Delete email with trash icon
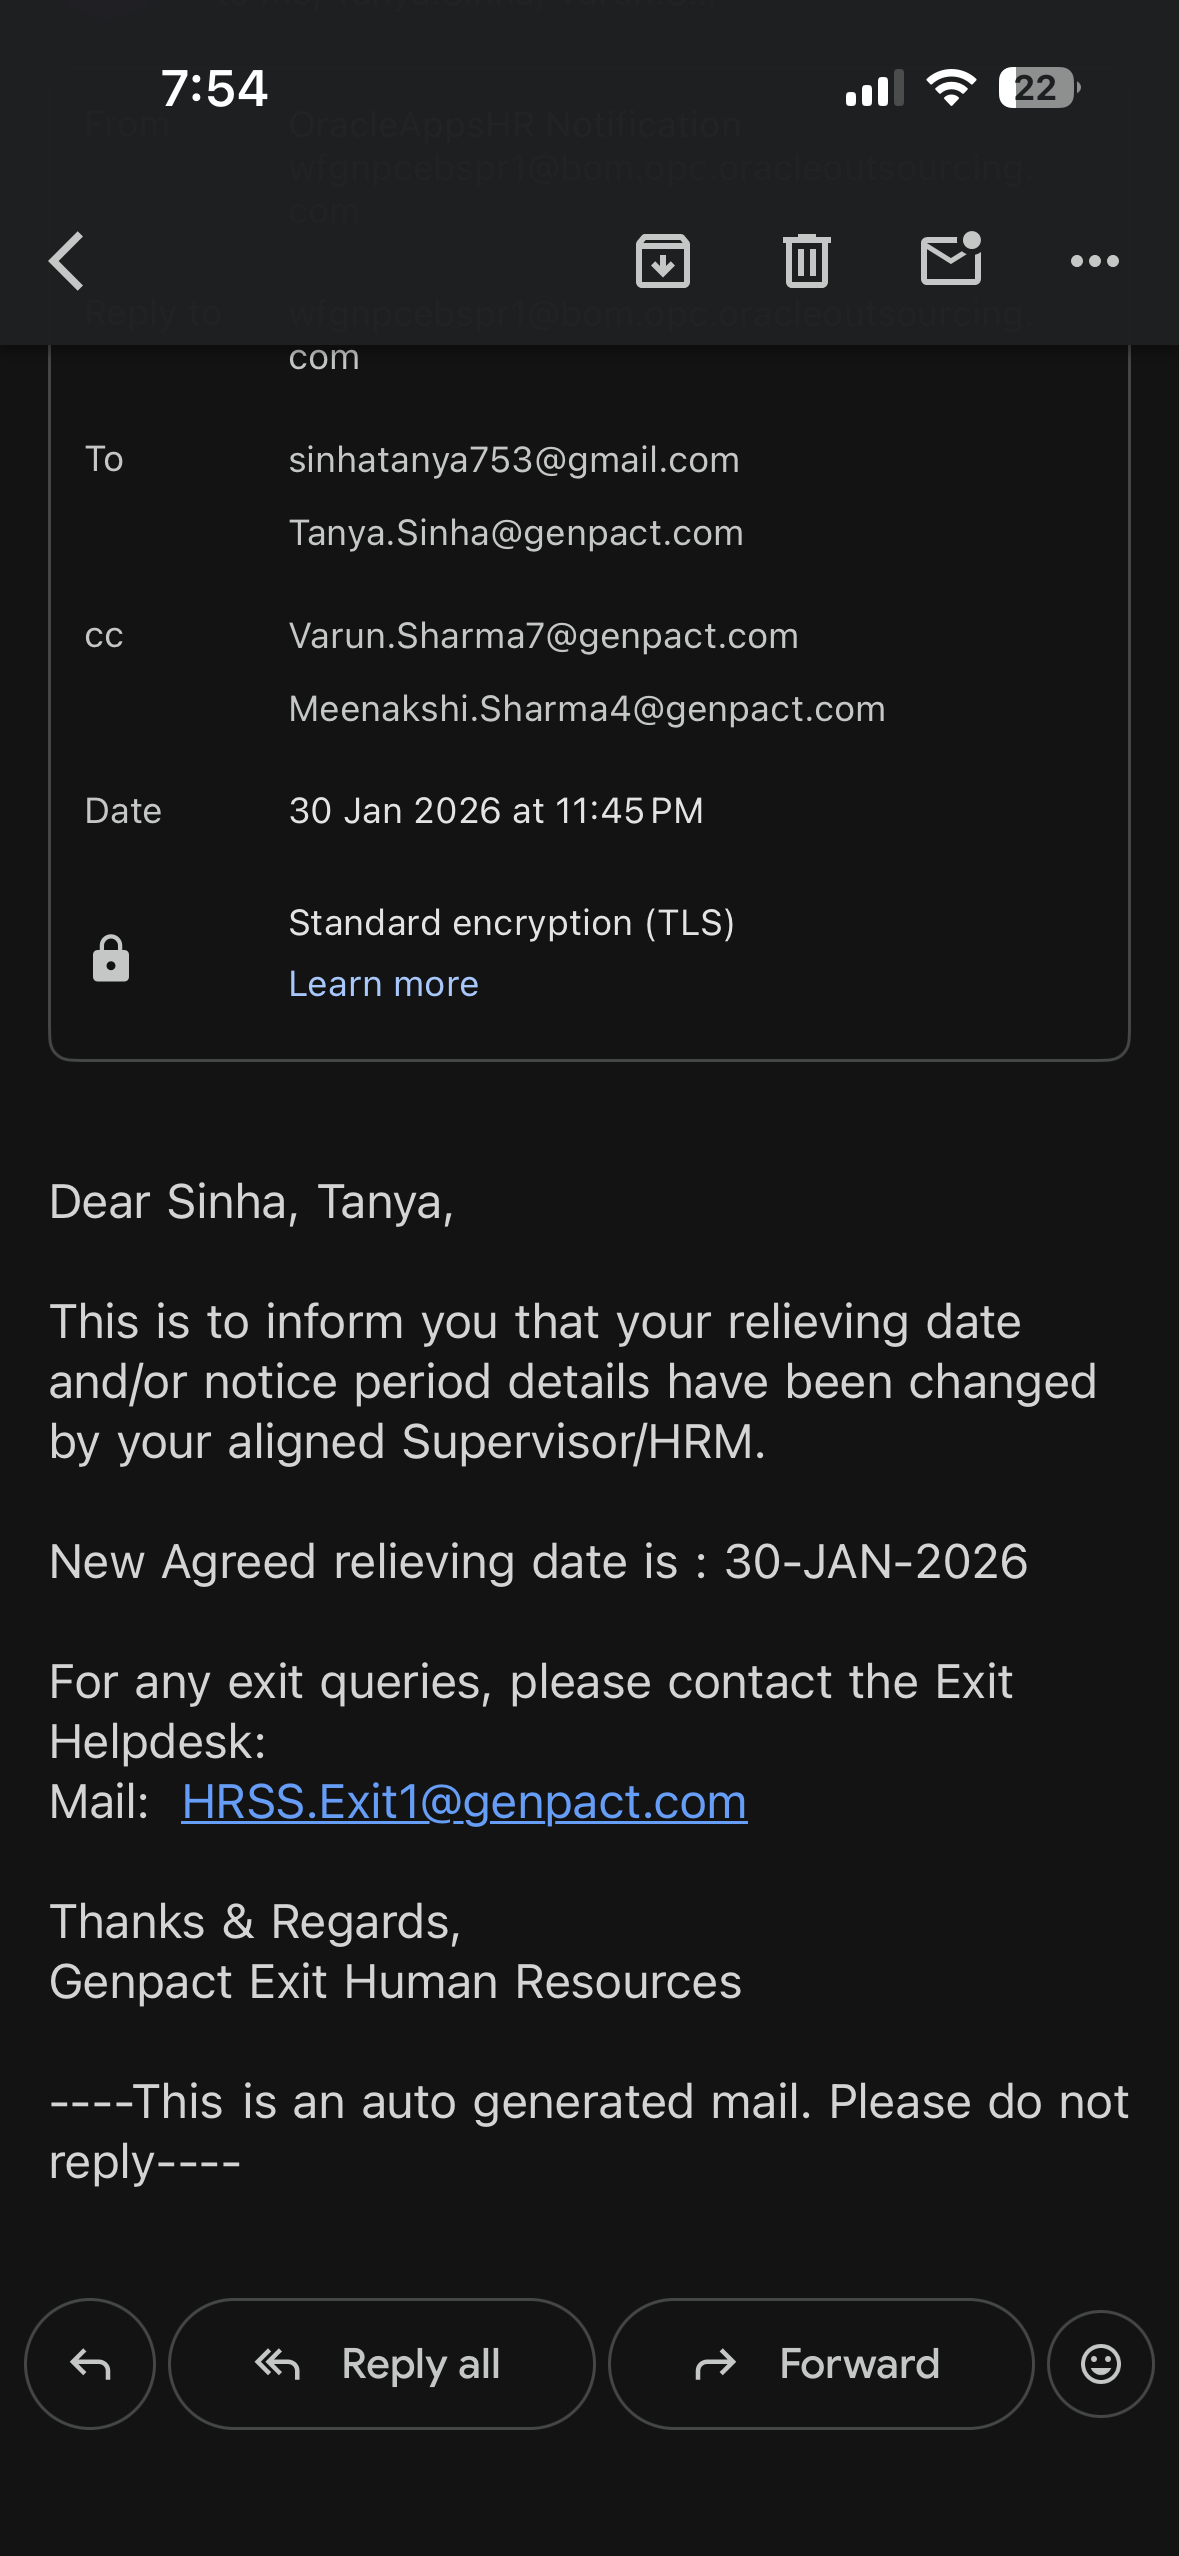Screen dimensions: 1179x2556 tap(806, 261)
